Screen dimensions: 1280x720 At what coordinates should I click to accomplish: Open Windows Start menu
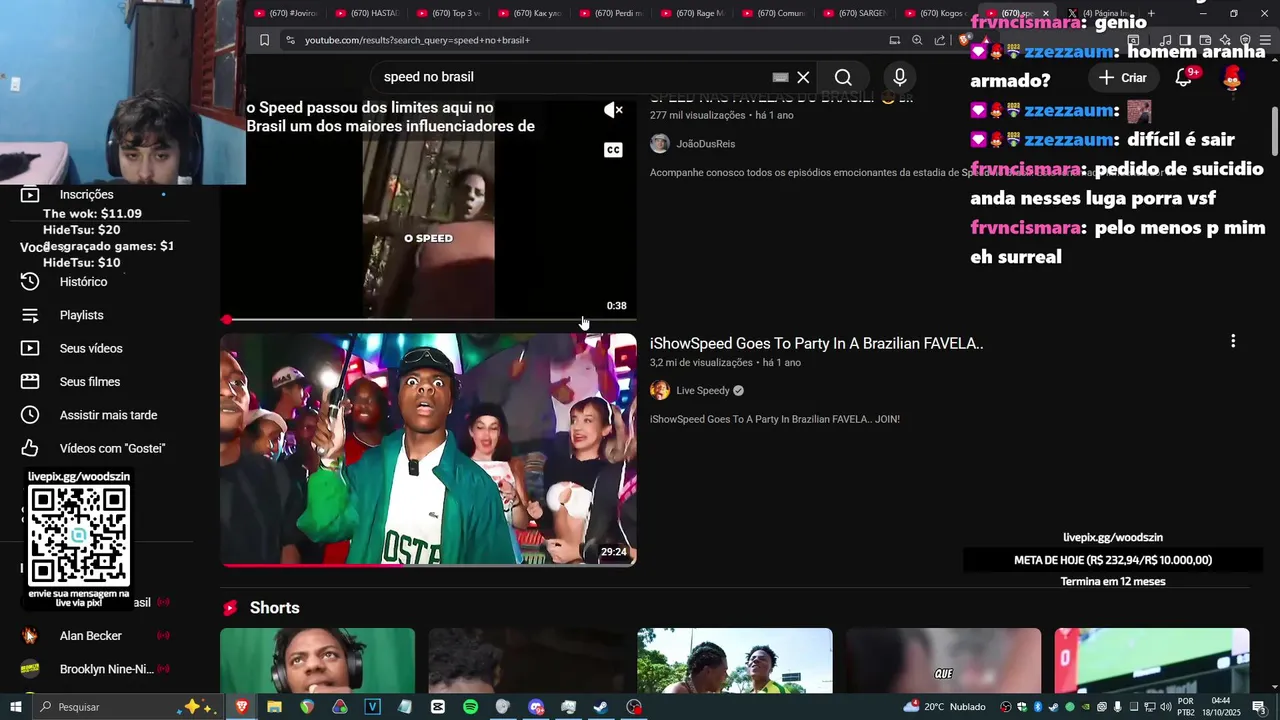tap(16, 707)
